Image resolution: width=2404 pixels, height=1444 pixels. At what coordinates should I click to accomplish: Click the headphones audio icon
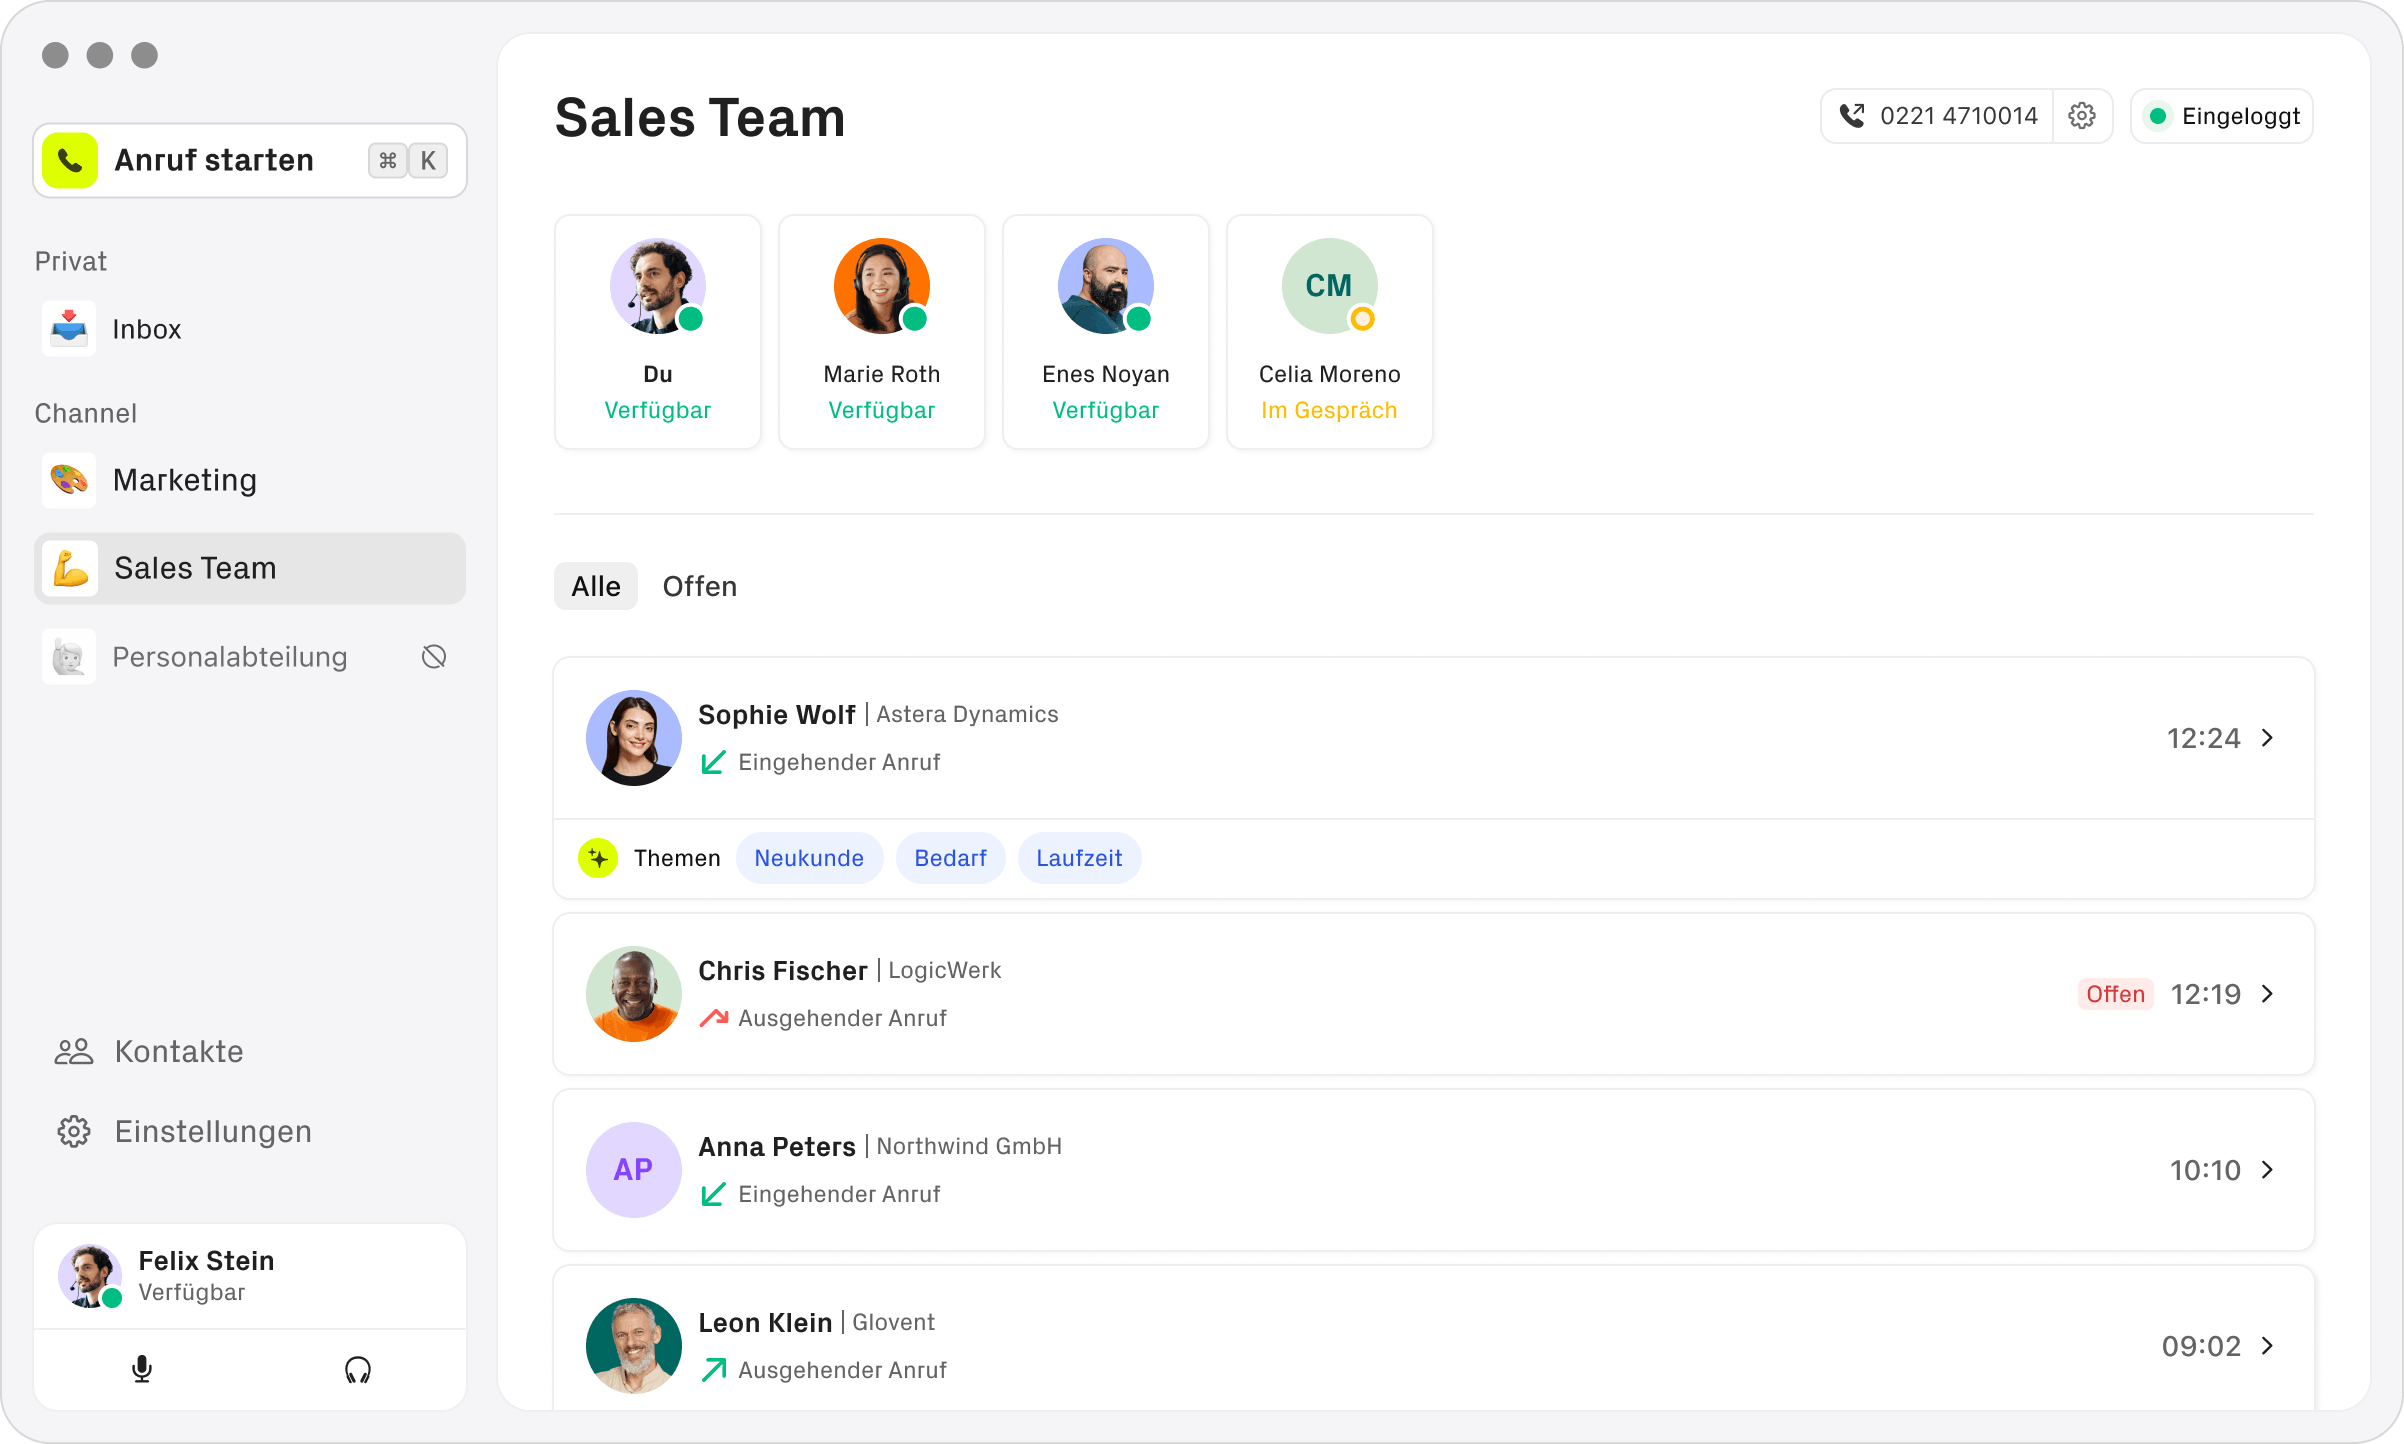357,1369
